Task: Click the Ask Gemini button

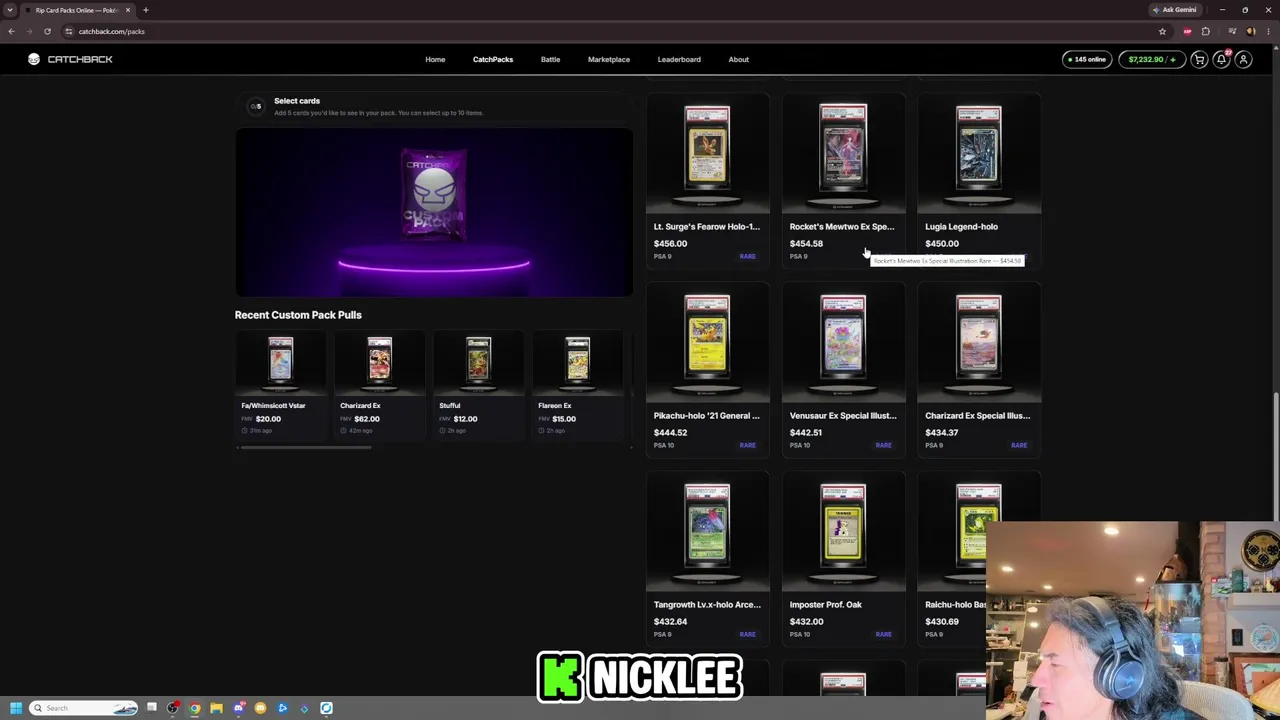Action: pos(1175,10)
